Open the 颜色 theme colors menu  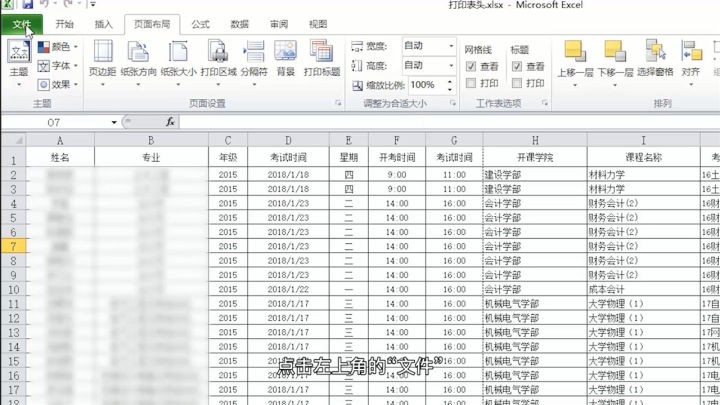click(x=57, y=46)
